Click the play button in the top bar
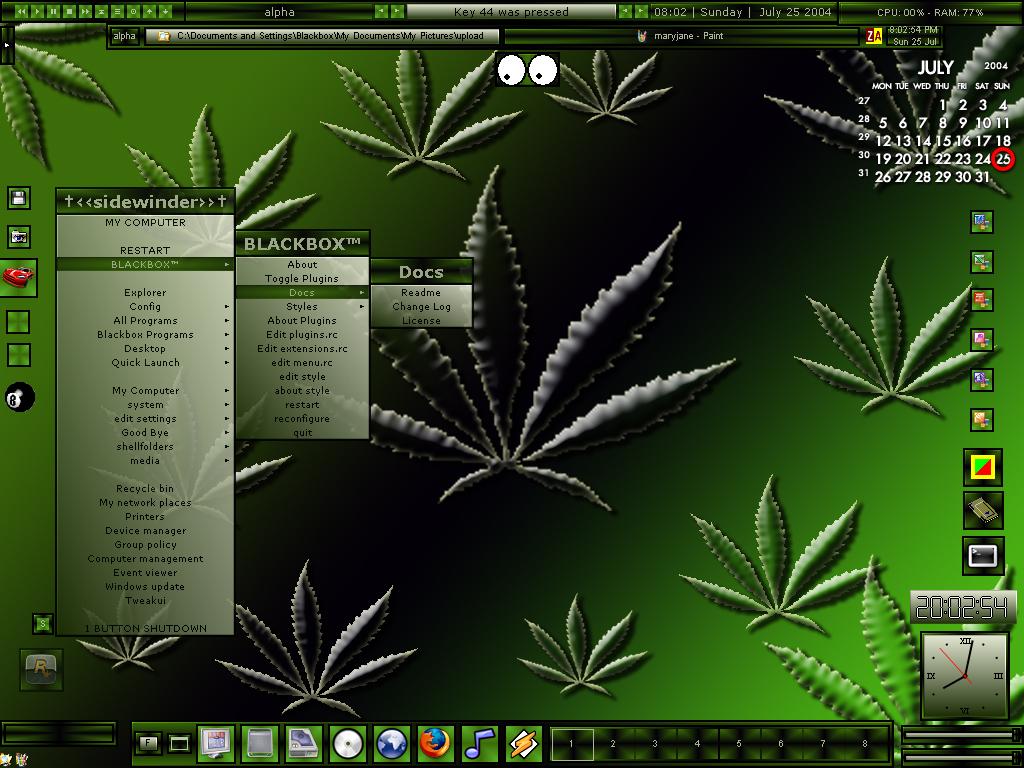The height and width of the screenshot is (768, 1024). [37, 11]
